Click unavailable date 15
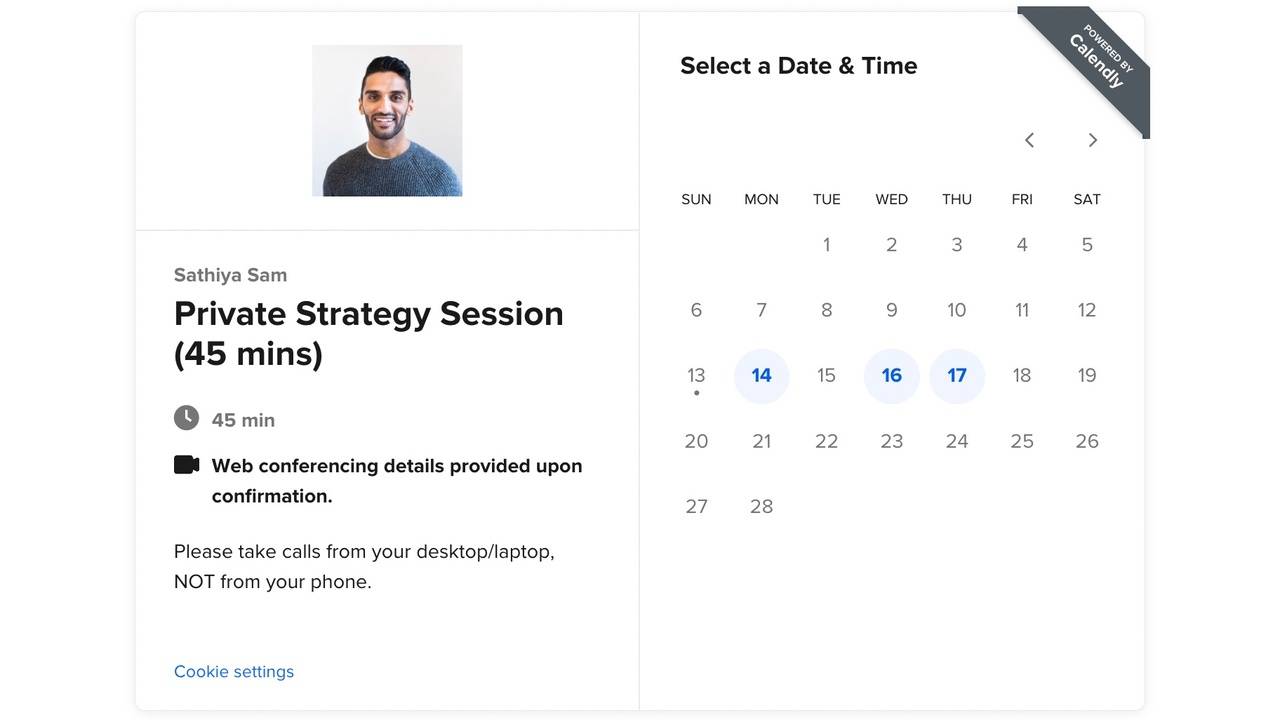Screen dimensions: 1280x720 pos(826,376)
